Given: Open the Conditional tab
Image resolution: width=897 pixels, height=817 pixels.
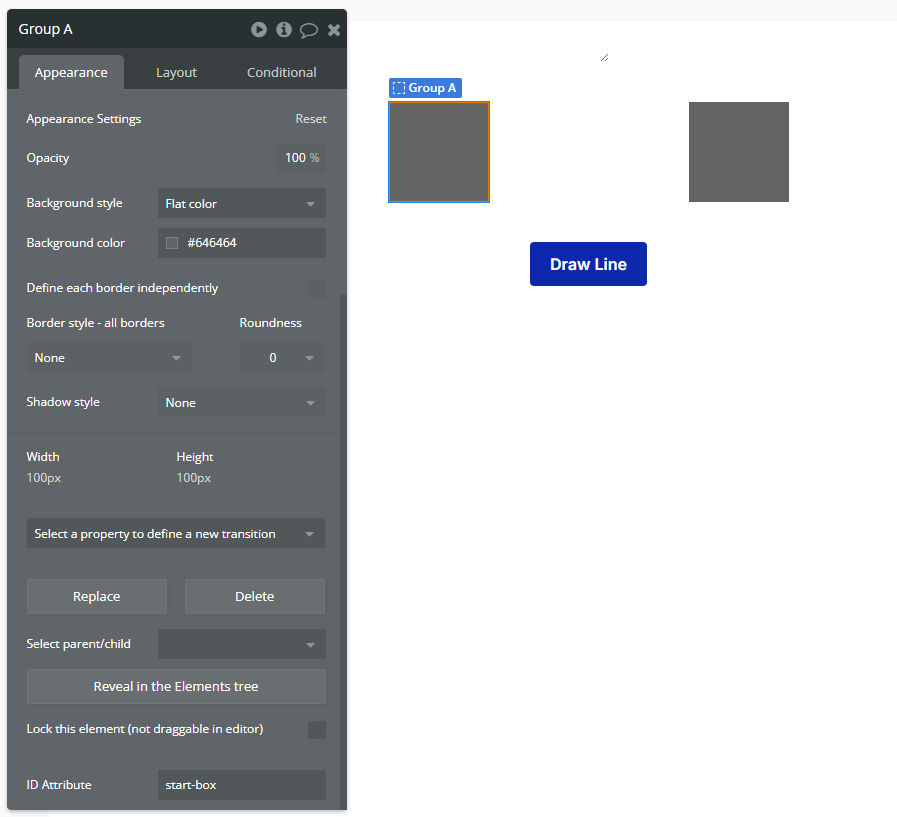Looking at the screenshot, I should (281, 73).
